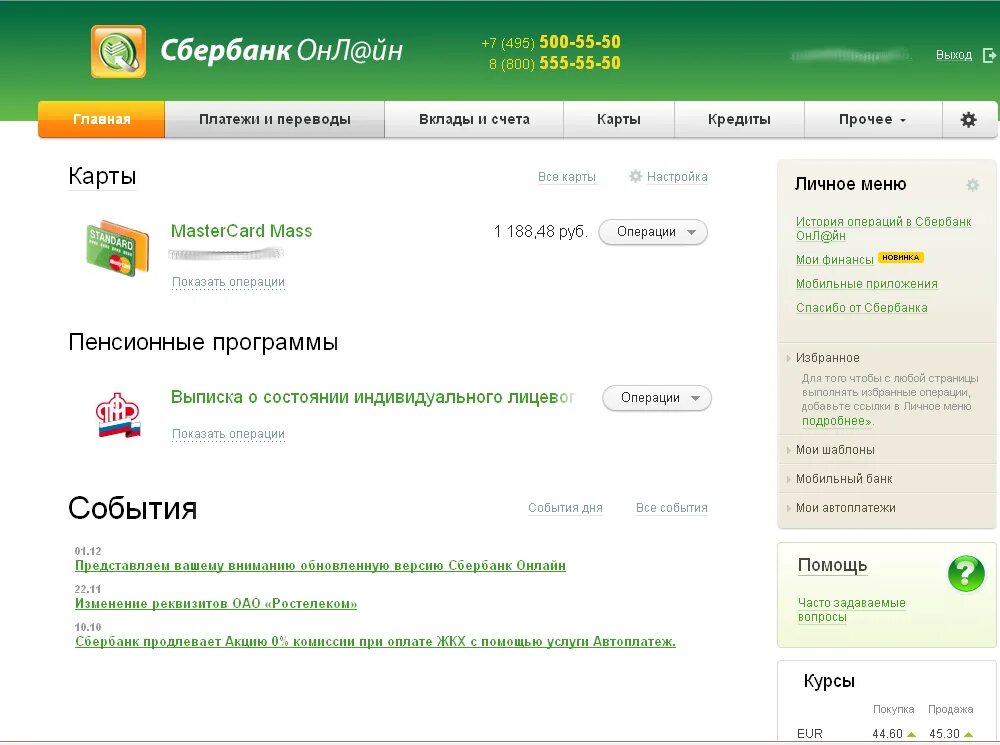Click the Мои финансы link
Viewport: 1000px width, 745px height.
834,260
